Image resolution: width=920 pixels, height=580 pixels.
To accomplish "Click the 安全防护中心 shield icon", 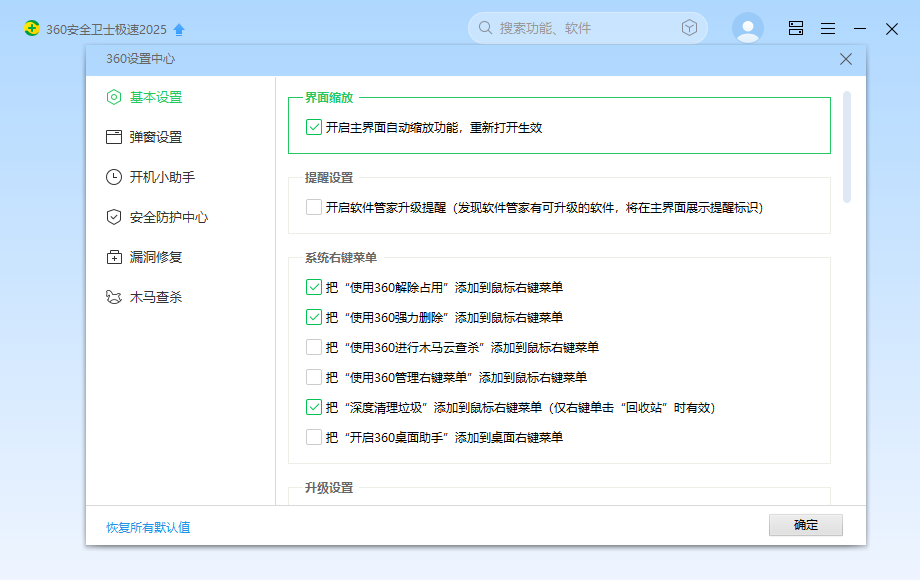I will pos(114,217).
